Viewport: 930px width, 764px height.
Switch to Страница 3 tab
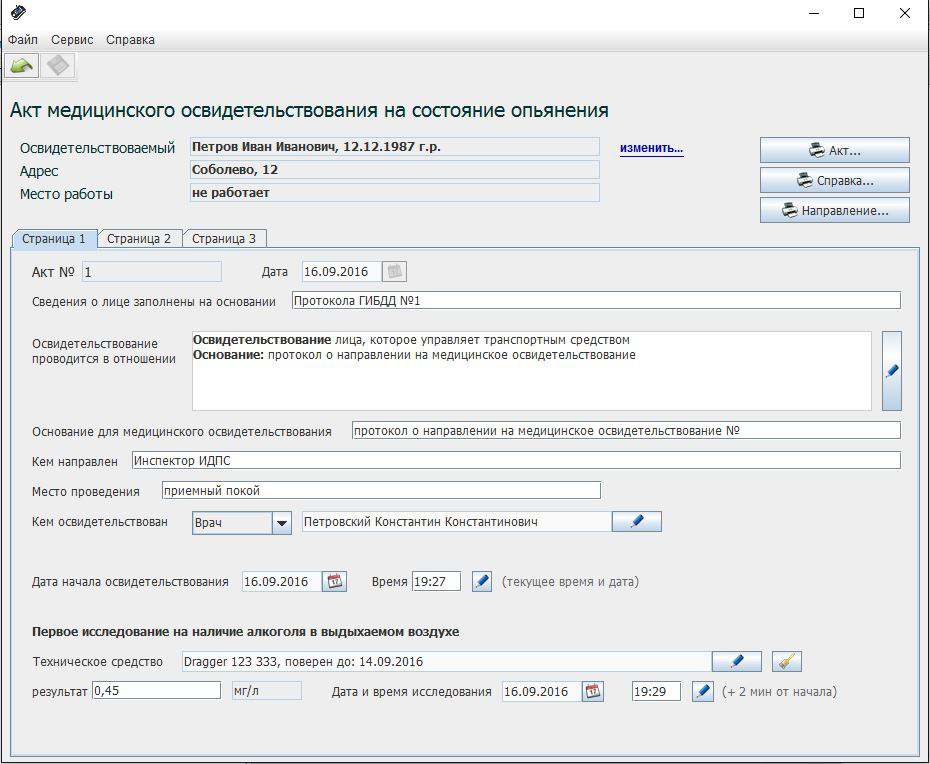(224, 239)
